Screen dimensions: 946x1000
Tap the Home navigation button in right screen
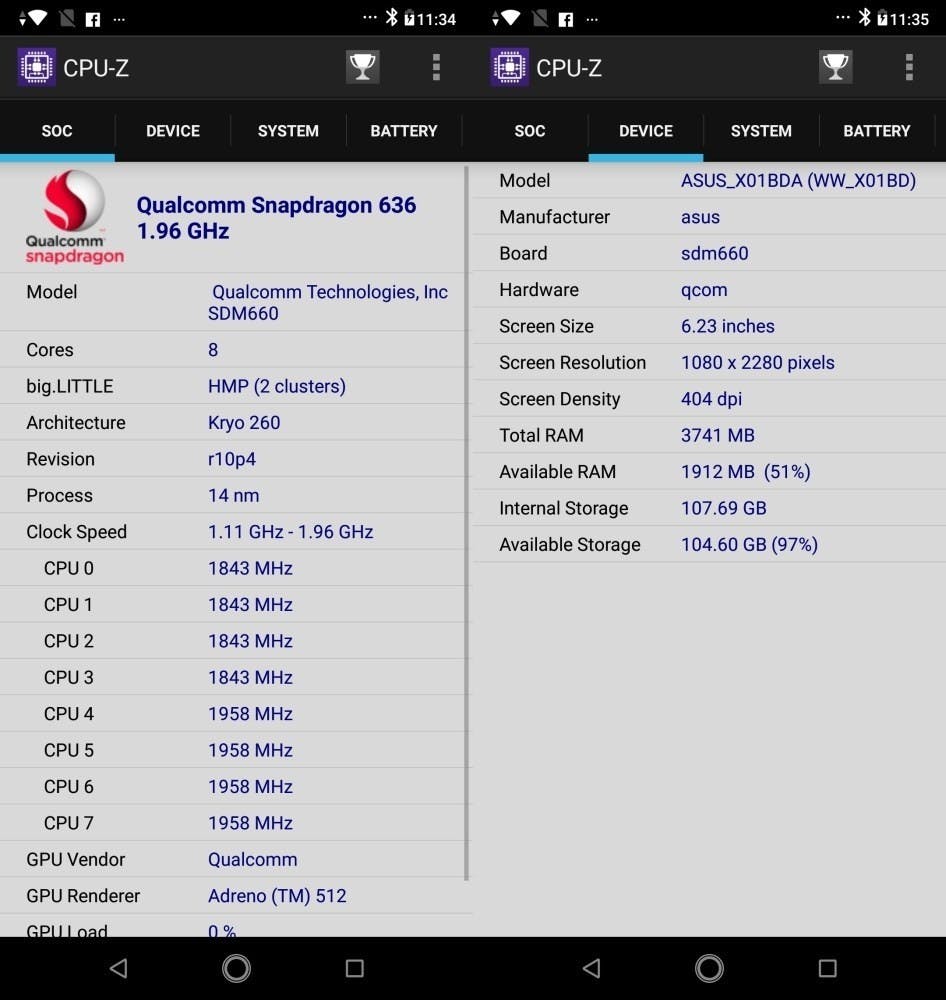[709, 967]
